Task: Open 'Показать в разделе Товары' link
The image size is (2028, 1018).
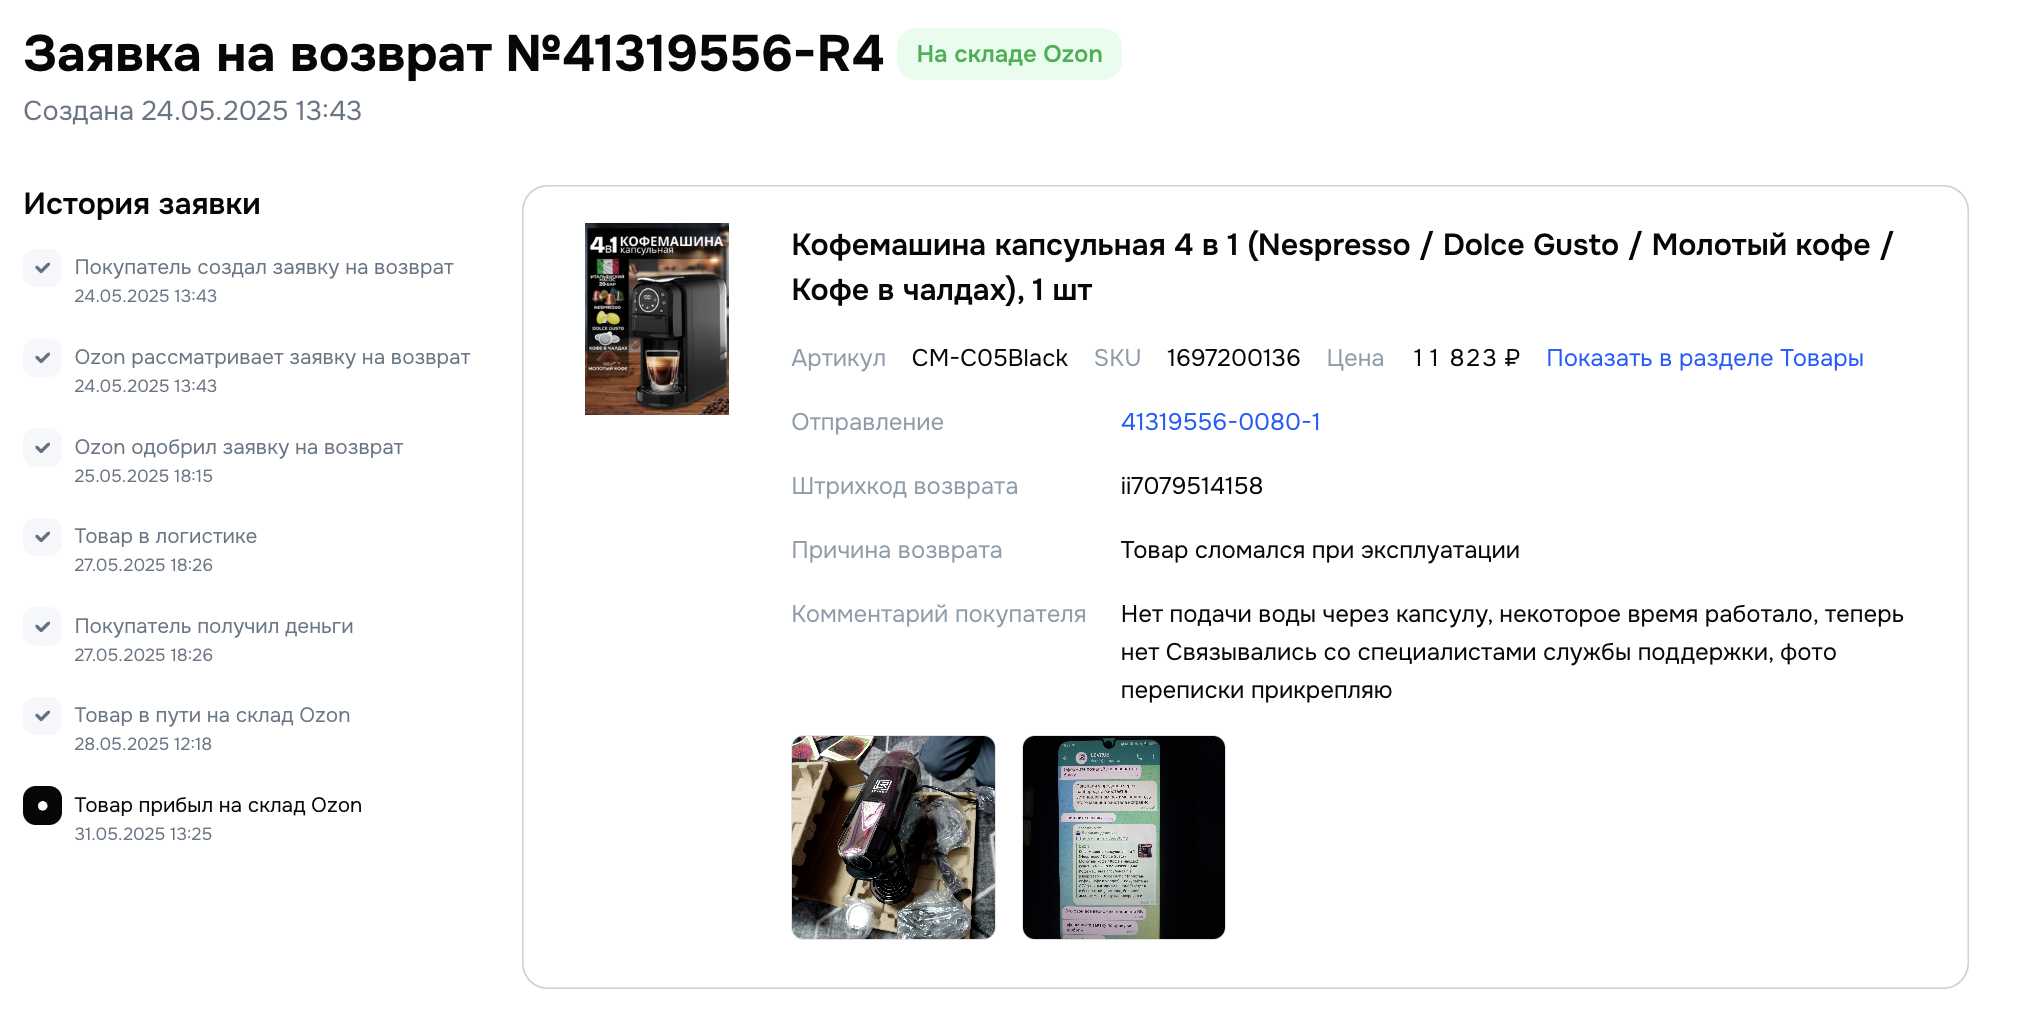Action: coord(1704,358)
